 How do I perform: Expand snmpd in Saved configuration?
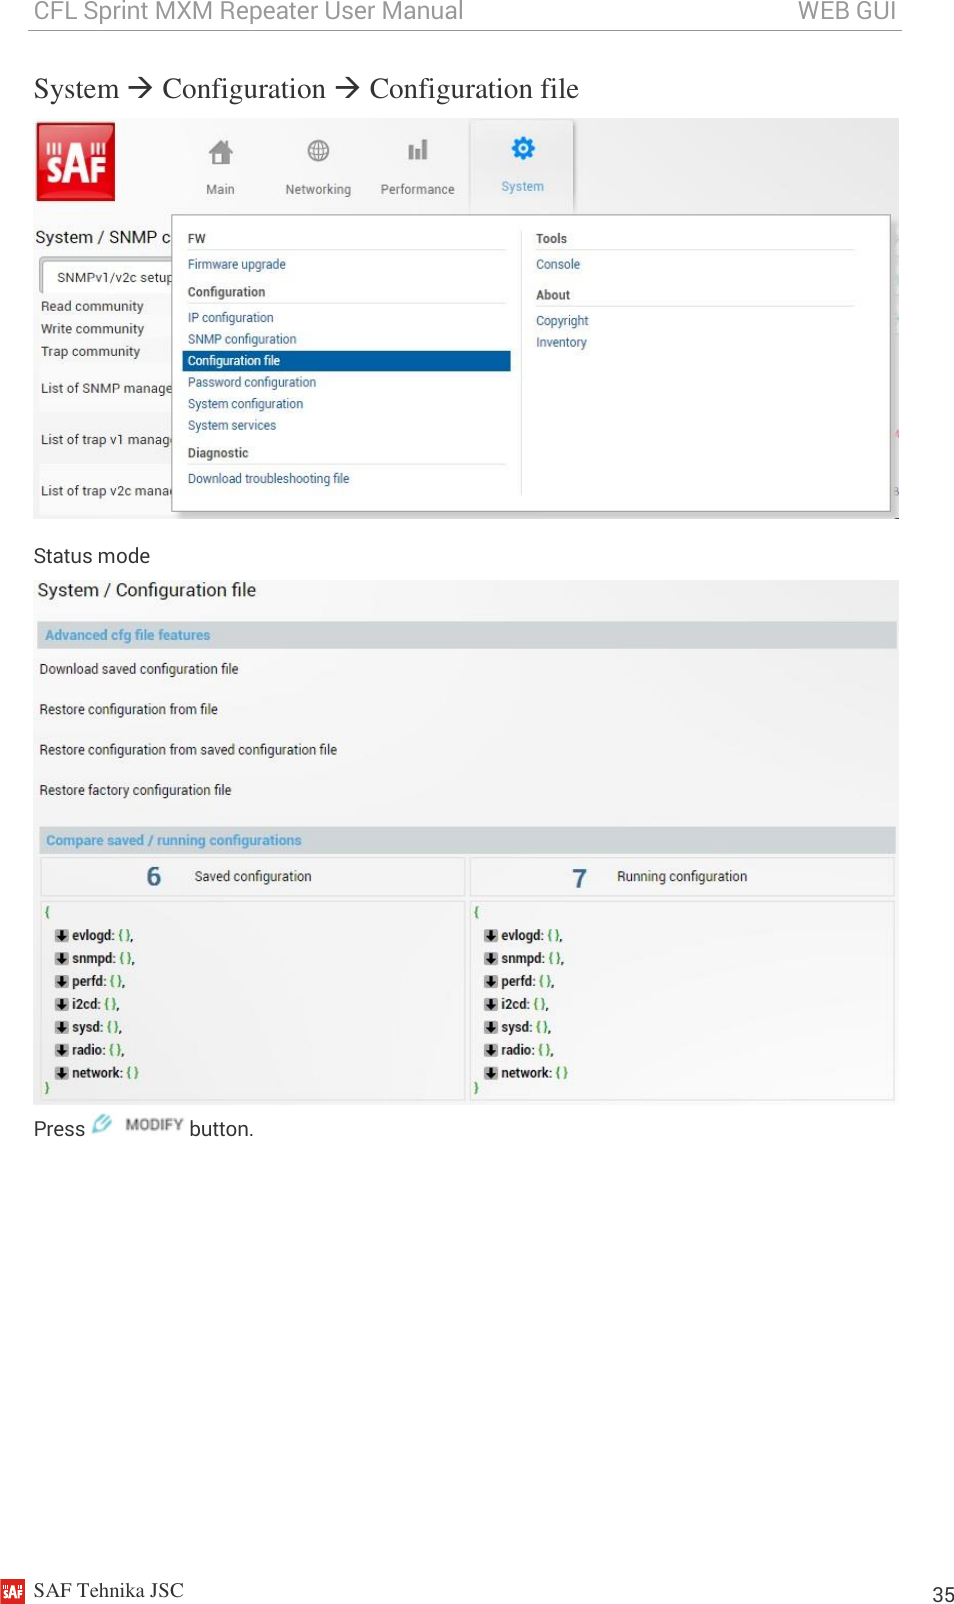[x=62, y=959]
